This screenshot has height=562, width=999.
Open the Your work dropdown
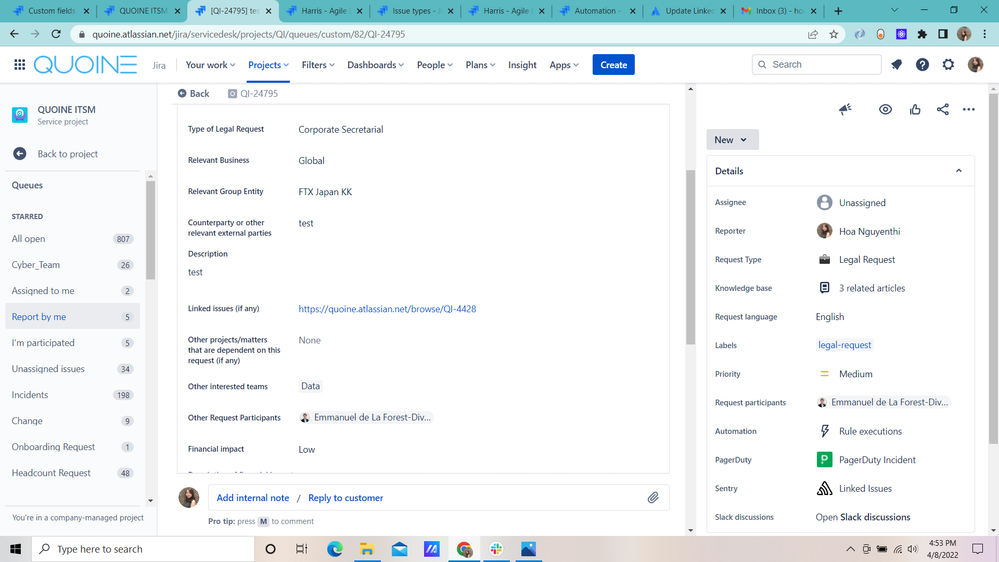210,64
